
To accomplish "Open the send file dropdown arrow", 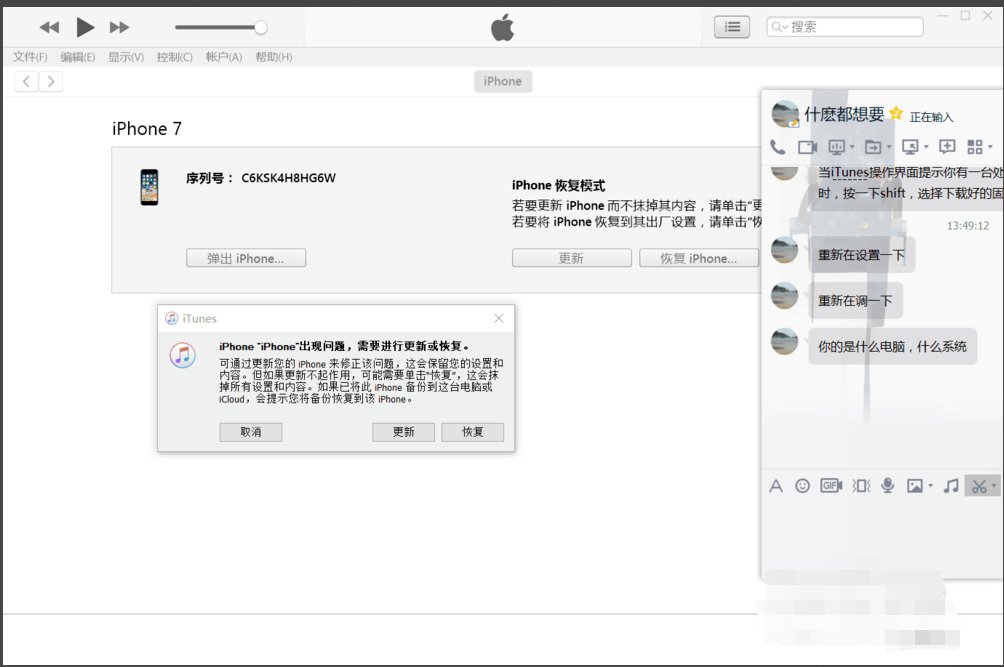I will 888,146.
